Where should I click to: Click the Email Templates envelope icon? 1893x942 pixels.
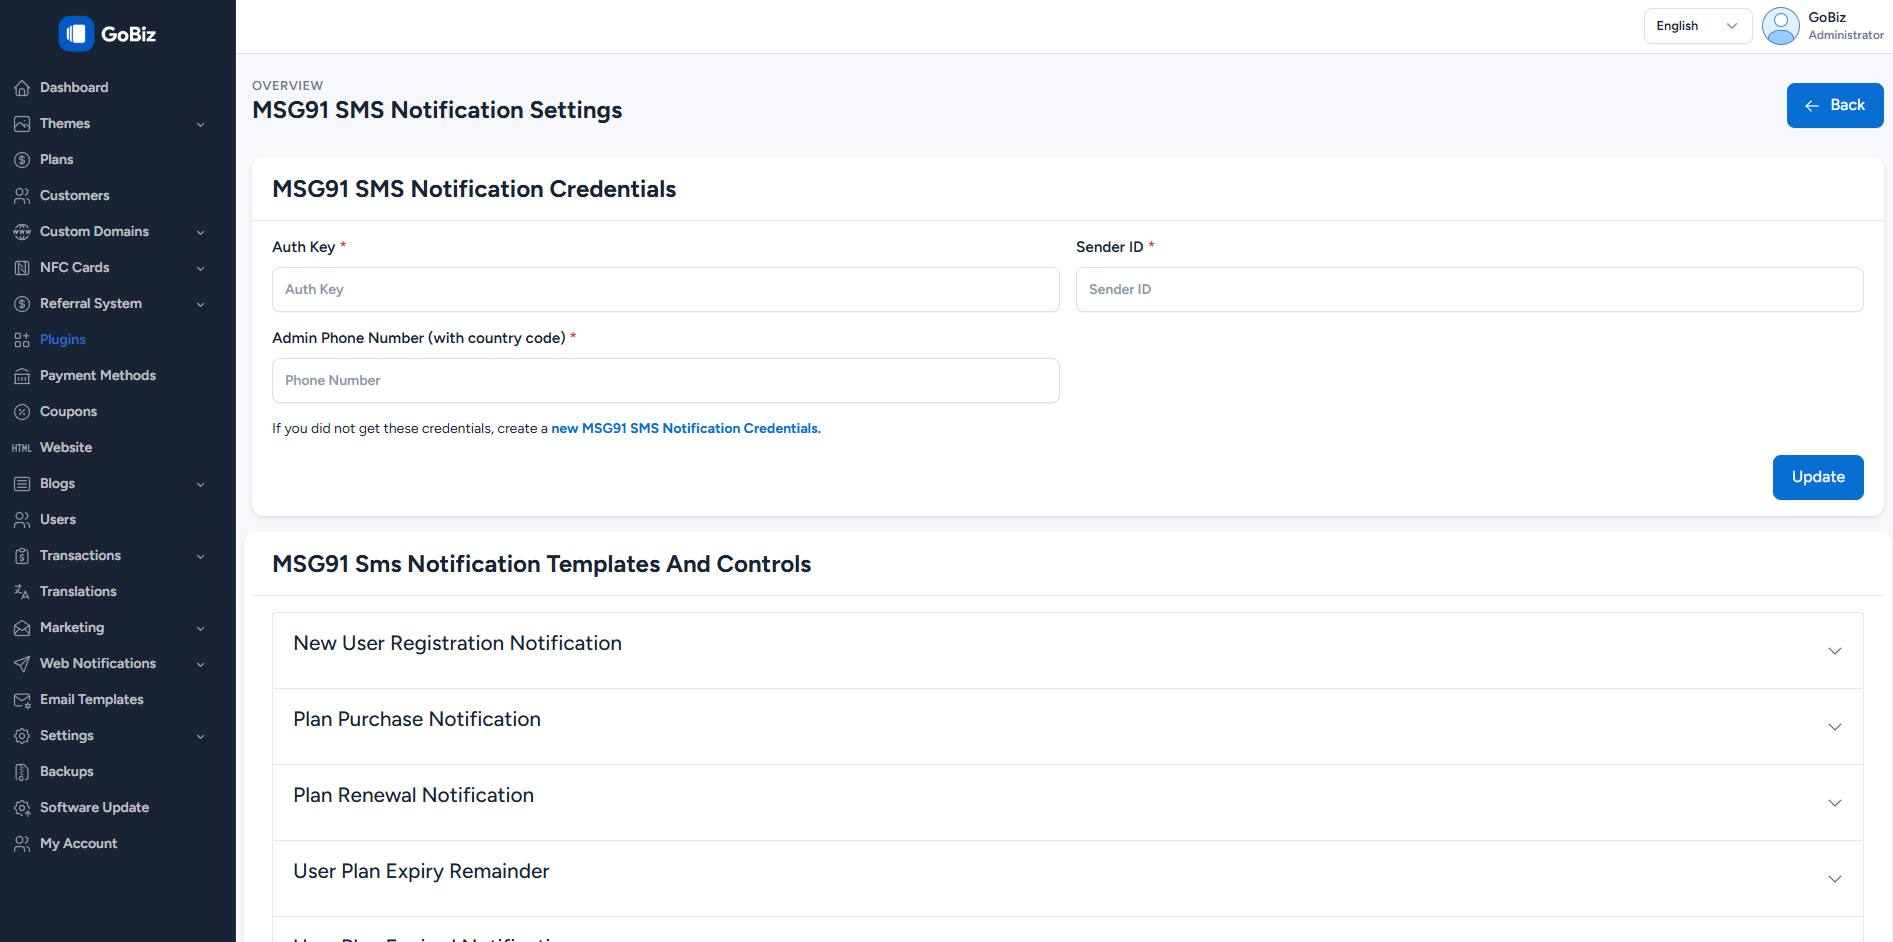22,700
